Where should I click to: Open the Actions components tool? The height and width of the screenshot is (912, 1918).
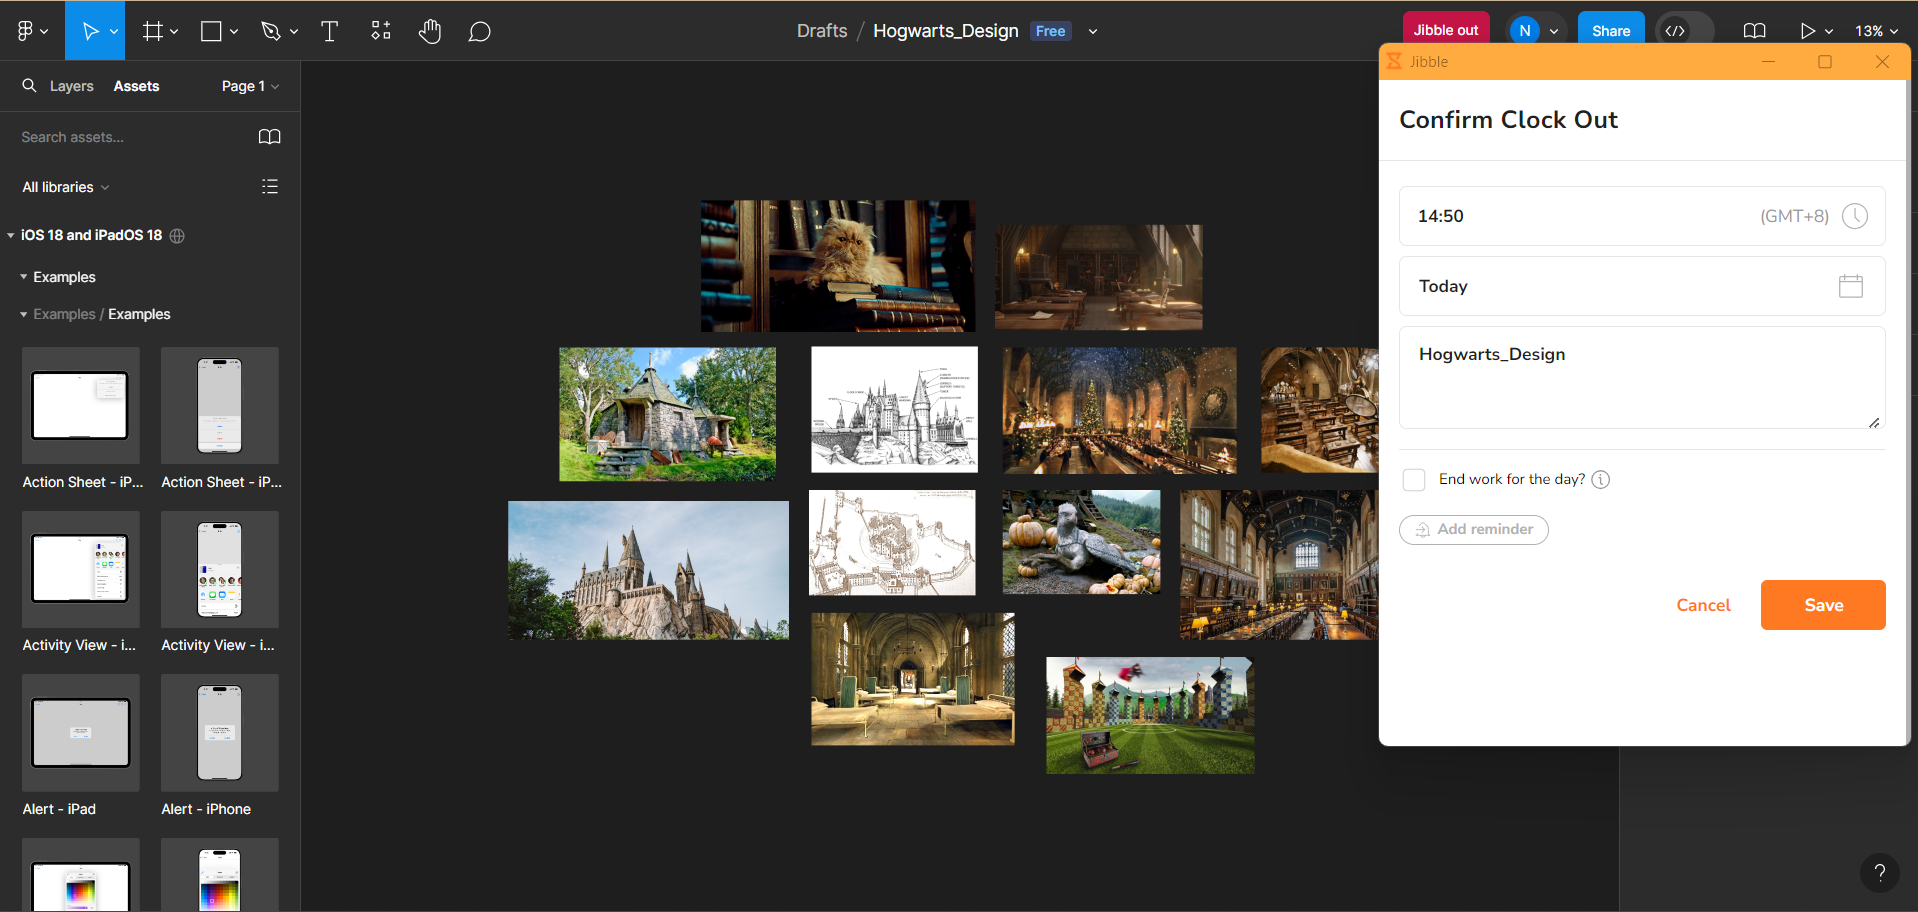pos(381,32)
